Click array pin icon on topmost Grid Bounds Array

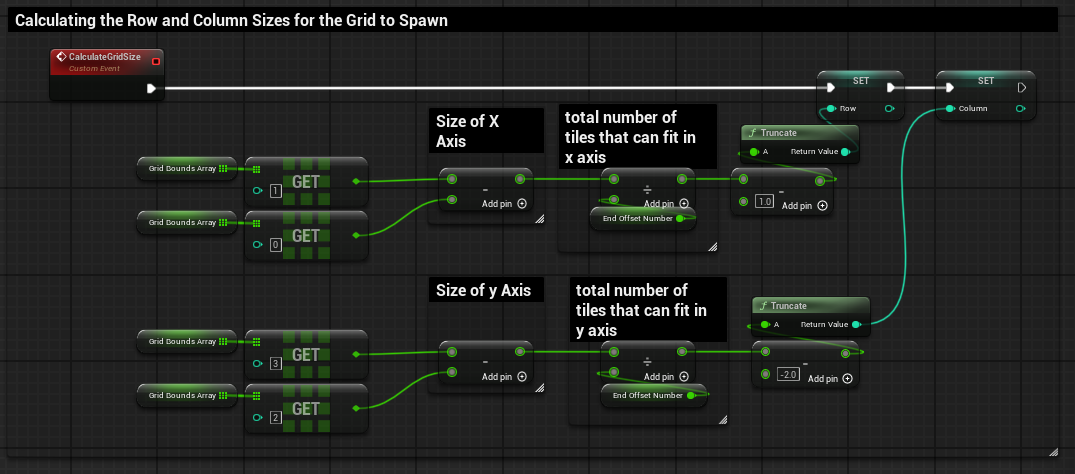click(224, 168)
